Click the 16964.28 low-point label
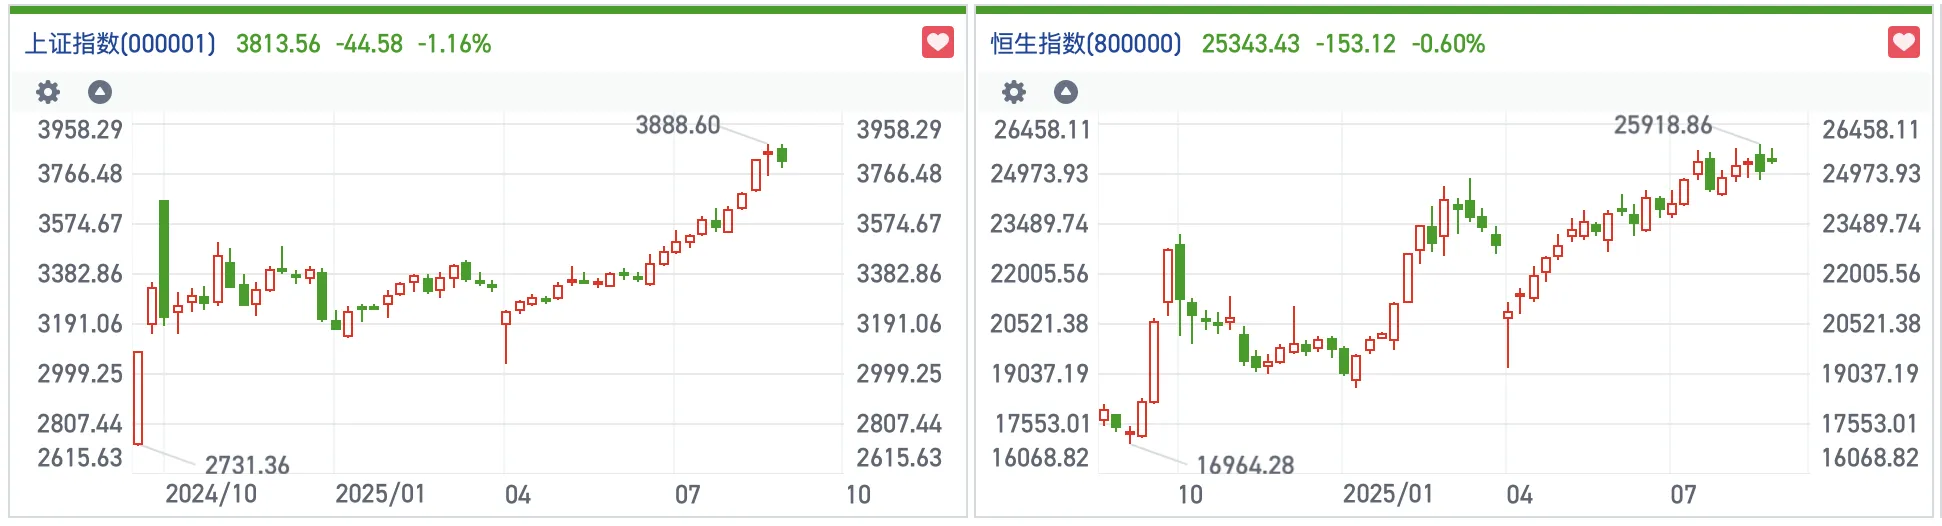The height and width of the screenshot is (526, 1942). (x=1245, y=465)
